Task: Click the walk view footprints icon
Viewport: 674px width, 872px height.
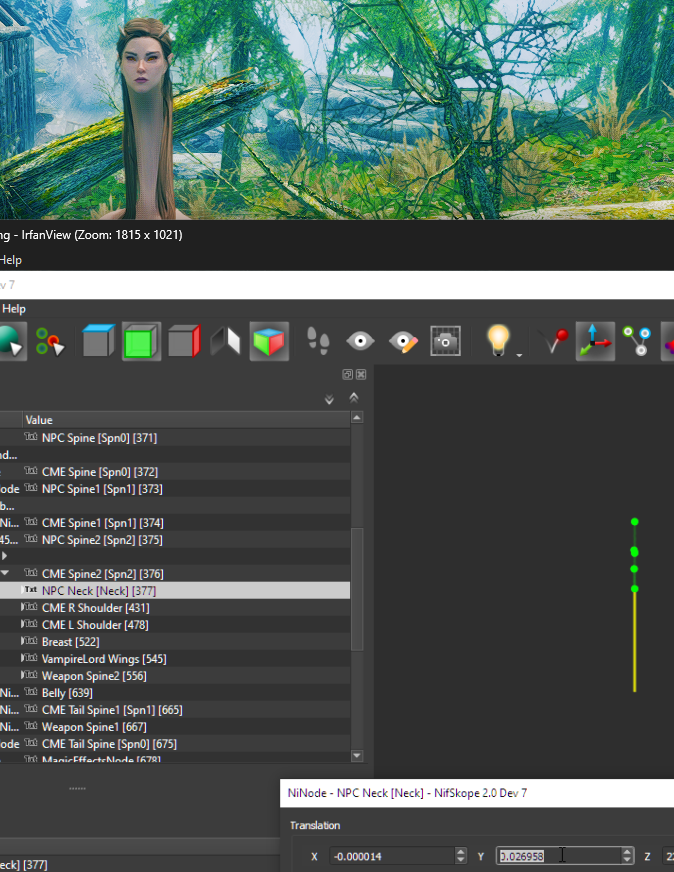Action: pos(317,342)
